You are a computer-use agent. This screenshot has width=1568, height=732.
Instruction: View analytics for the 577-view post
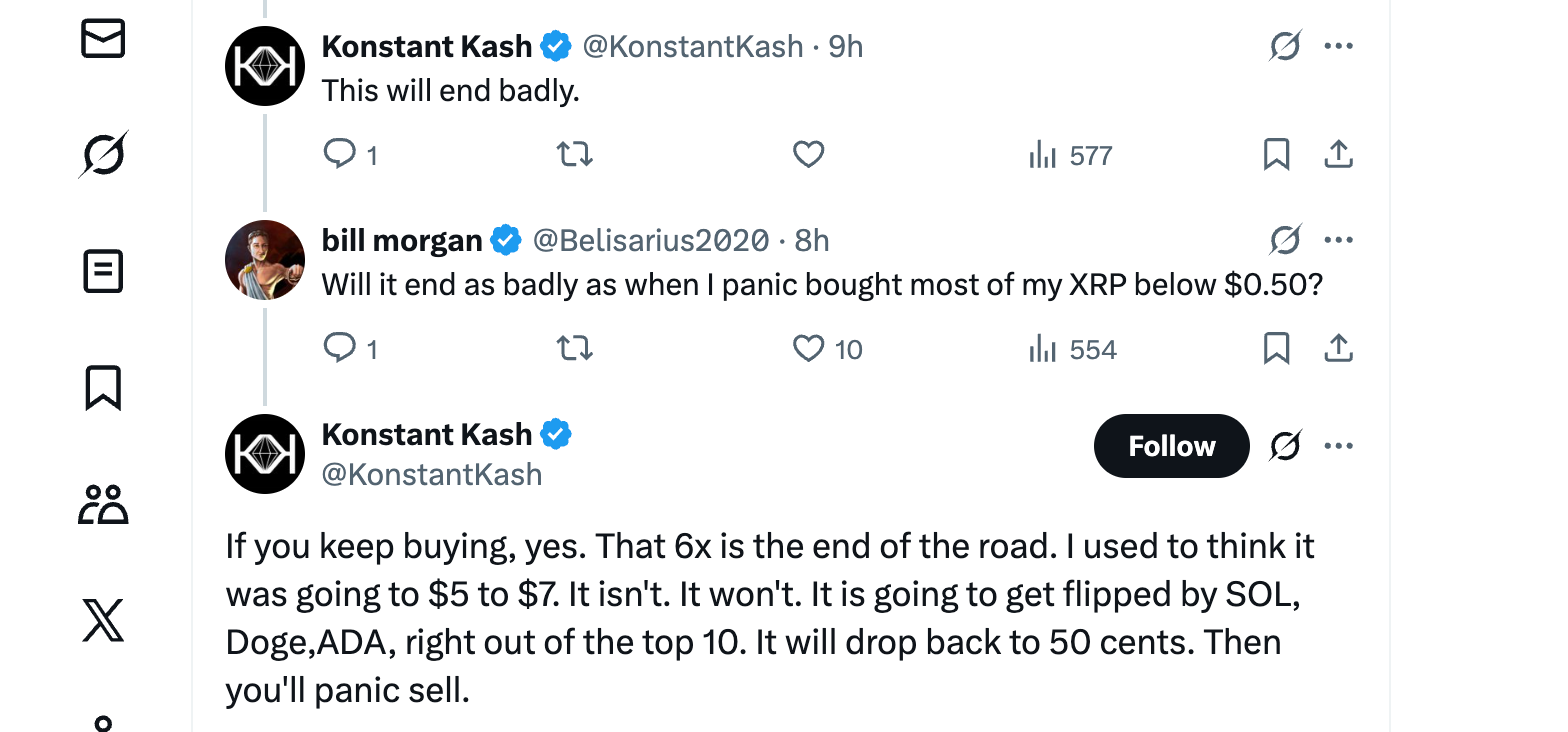tap(1071, 155)
